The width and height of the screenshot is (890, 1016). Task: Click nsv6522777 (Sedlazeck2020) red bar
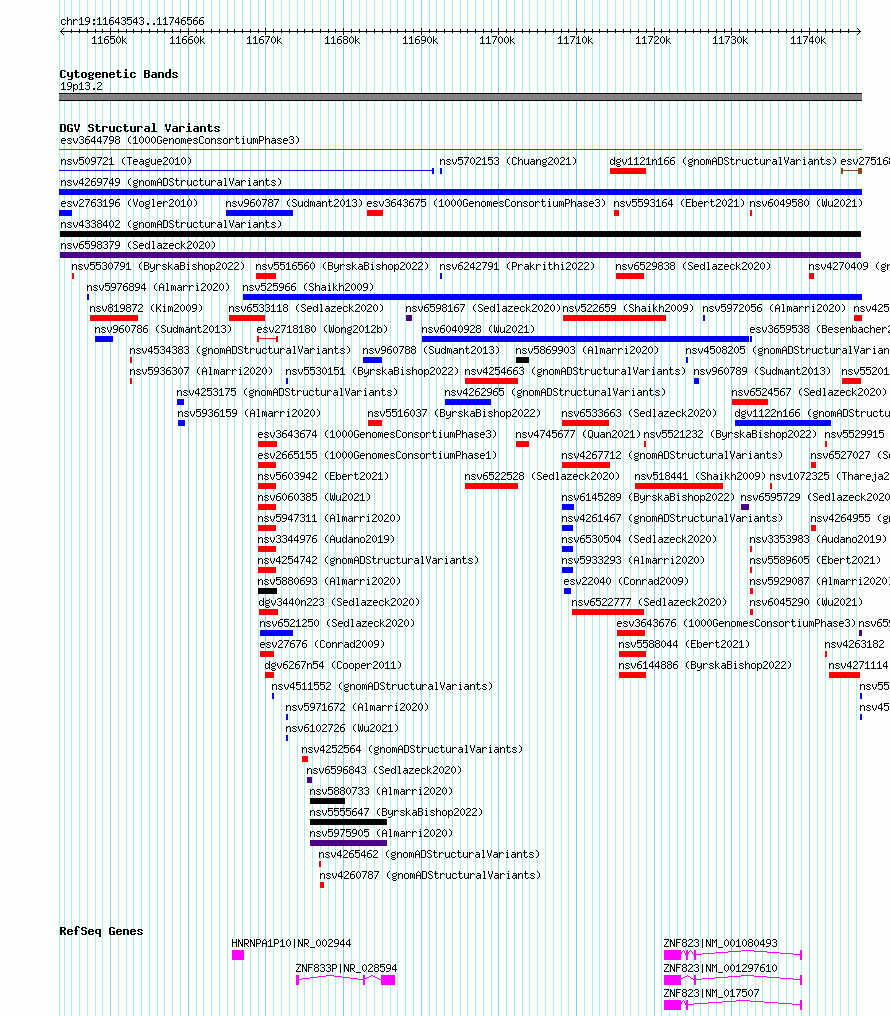point(608,612)
